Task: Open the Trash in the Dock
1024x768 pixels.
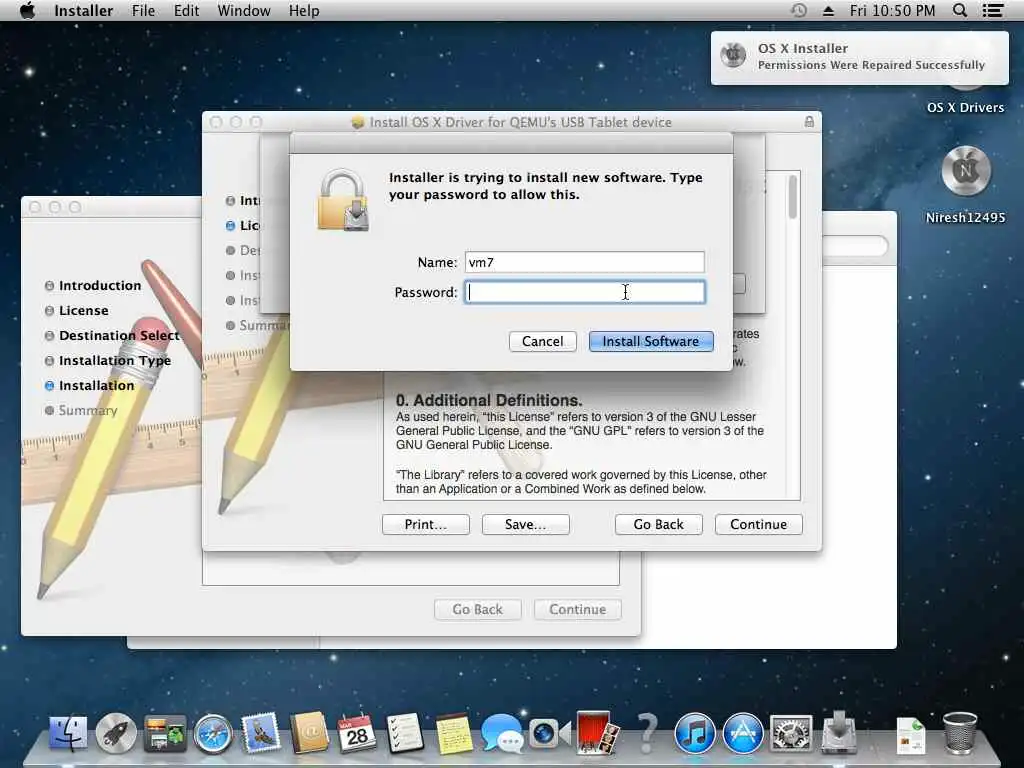Action: pos(960,733)
